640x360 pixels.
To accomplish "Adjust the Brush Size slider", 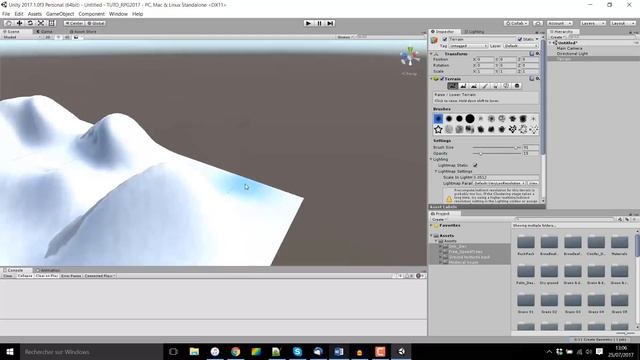I will click(x=496, y=147).
